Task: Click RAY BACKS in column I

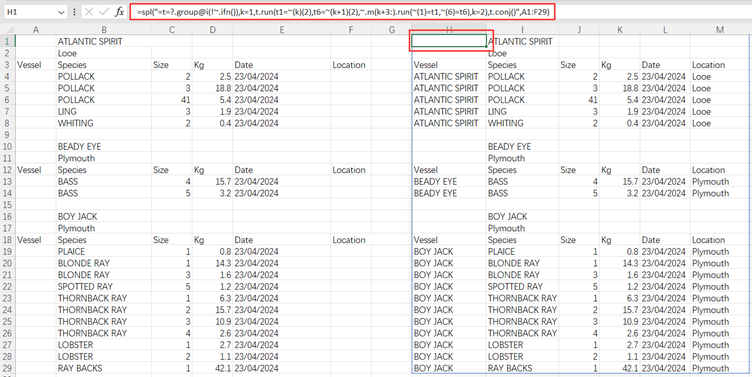Action: pos(510,368)
